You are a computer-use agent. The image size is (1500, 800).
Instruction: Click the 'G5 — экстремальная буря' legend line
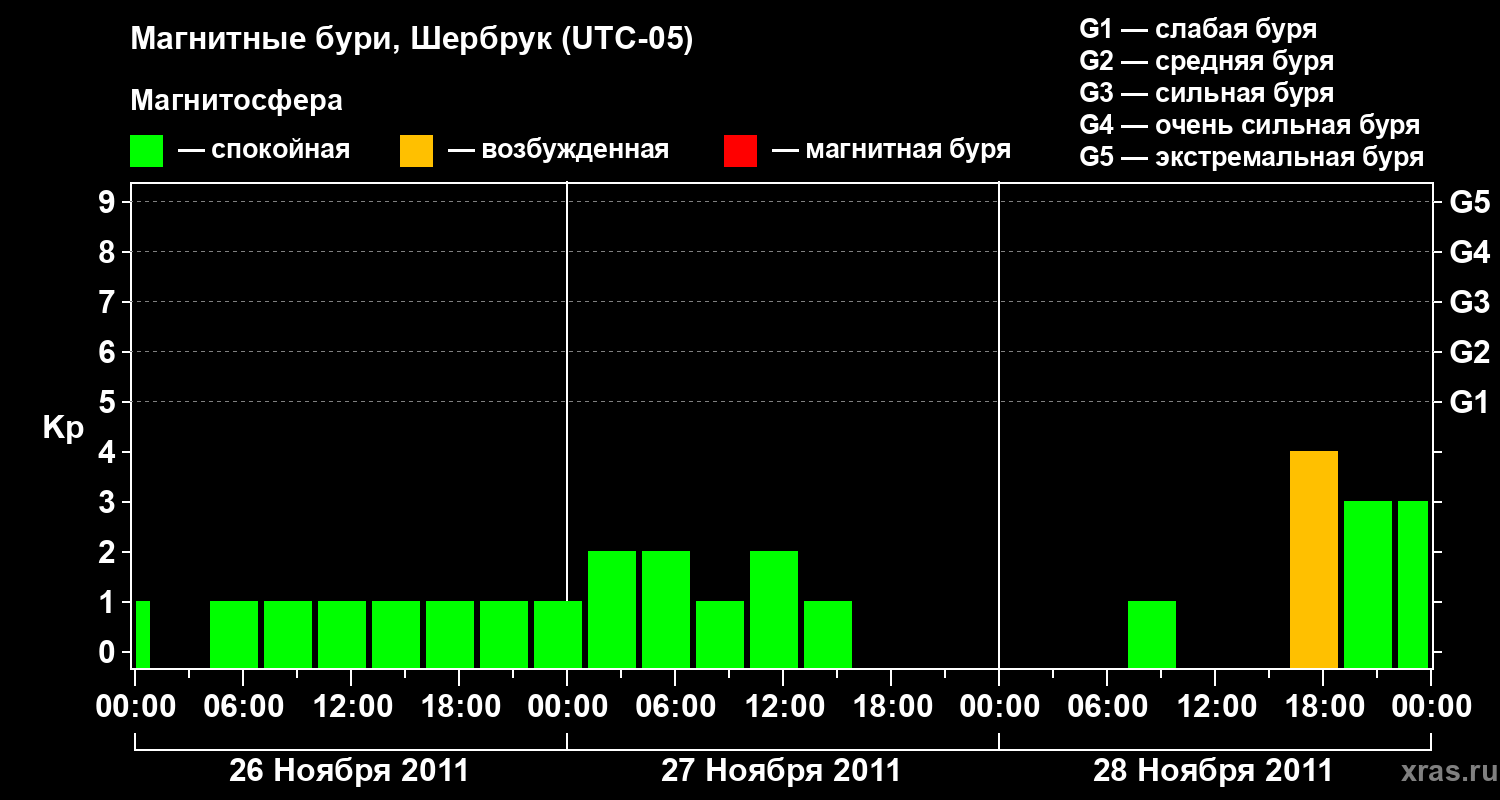1252,158
